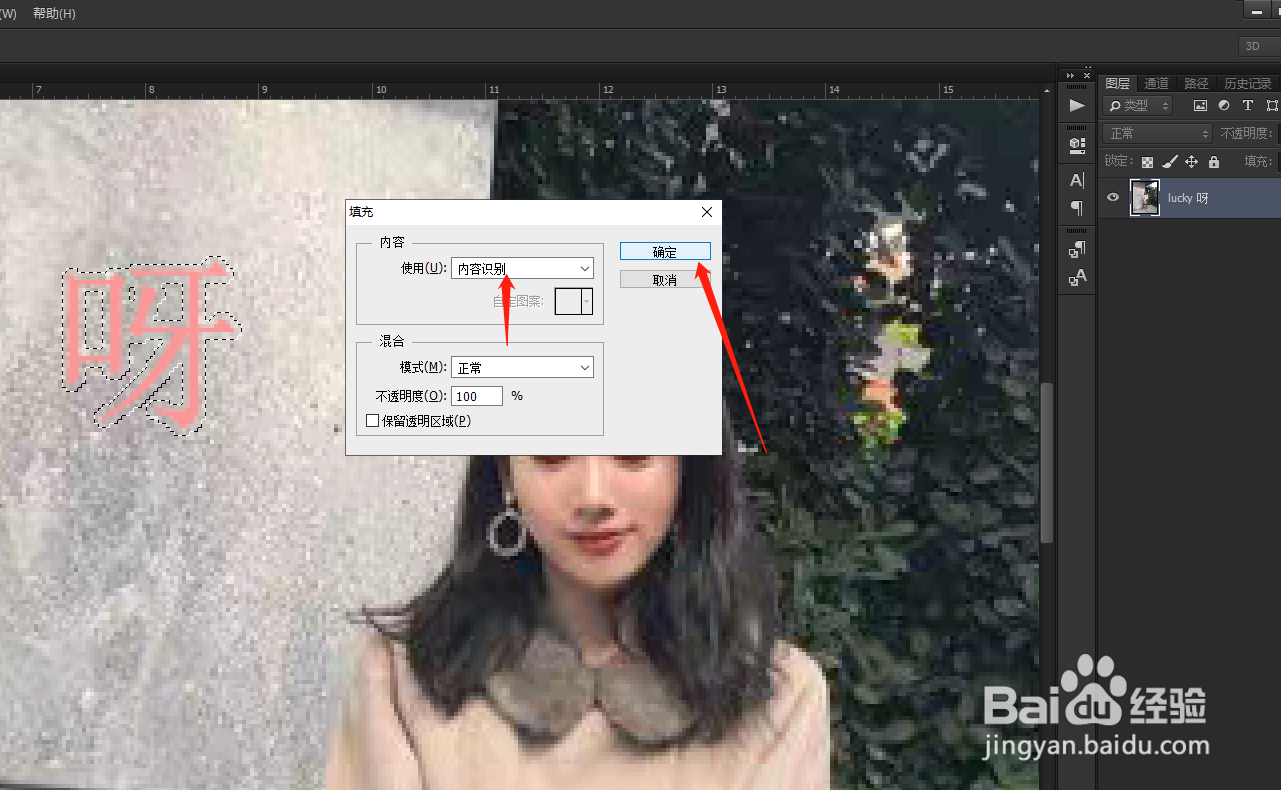The width and height of the screenshot is (1281, 790).
Task: Minimize the Photoshop window
Action: pyautogui.click(x=1256, y=9)
